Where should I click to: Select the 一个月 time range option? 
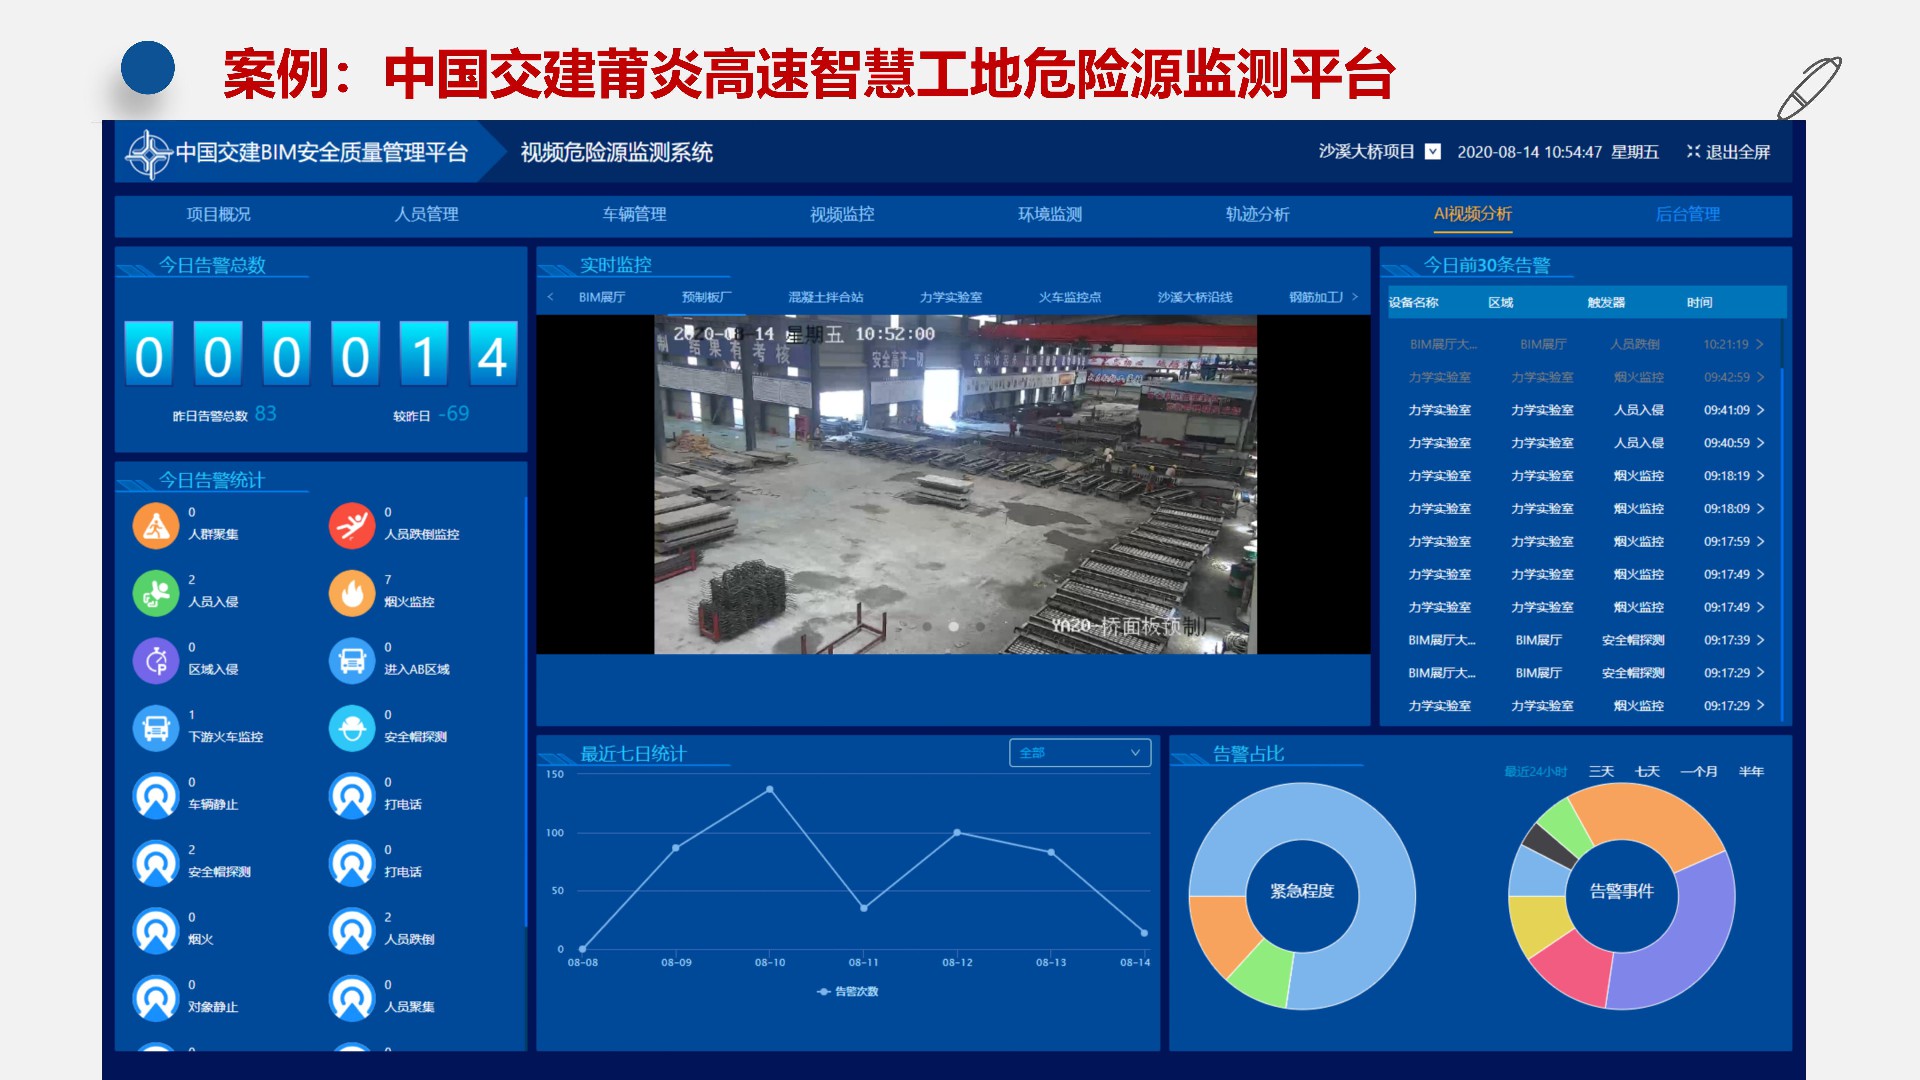click(1698, 771)
